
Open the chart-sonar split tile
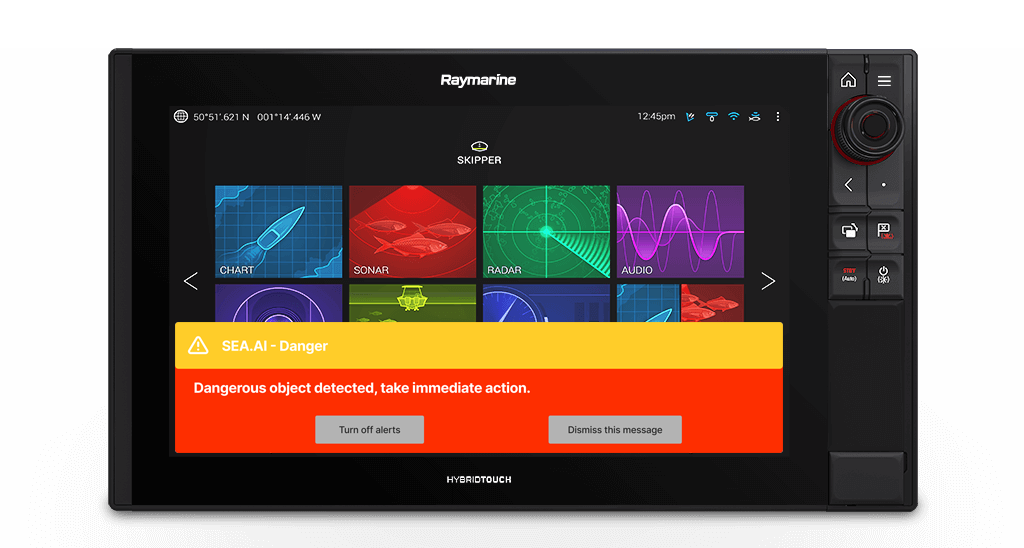coord(680,303)
